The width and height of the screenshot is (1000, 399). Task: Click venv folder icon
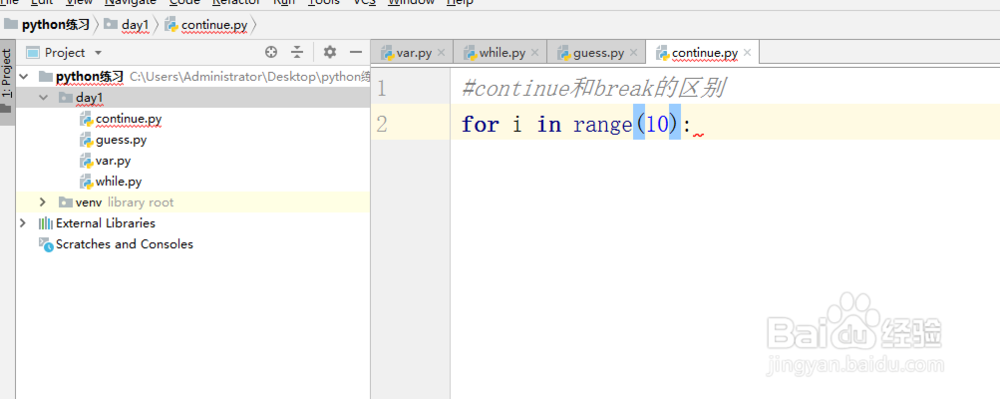click(65, 202)
